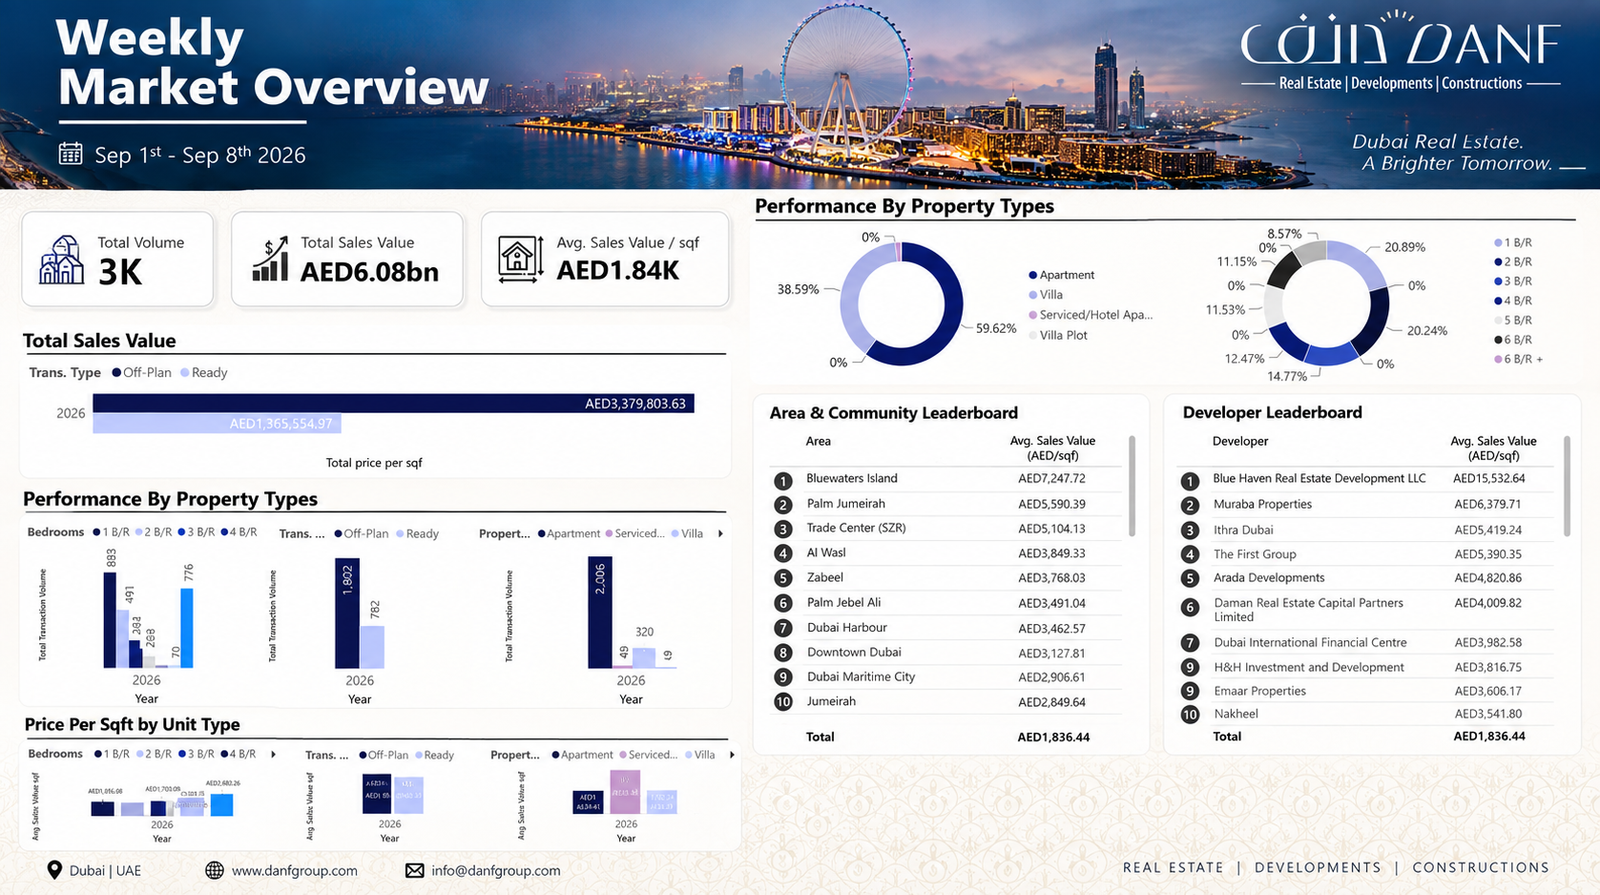Screen dimensions: 1600x895
Task: Click the rank 7 badge beside Dubai Harbour
Action: click(783, 628)
